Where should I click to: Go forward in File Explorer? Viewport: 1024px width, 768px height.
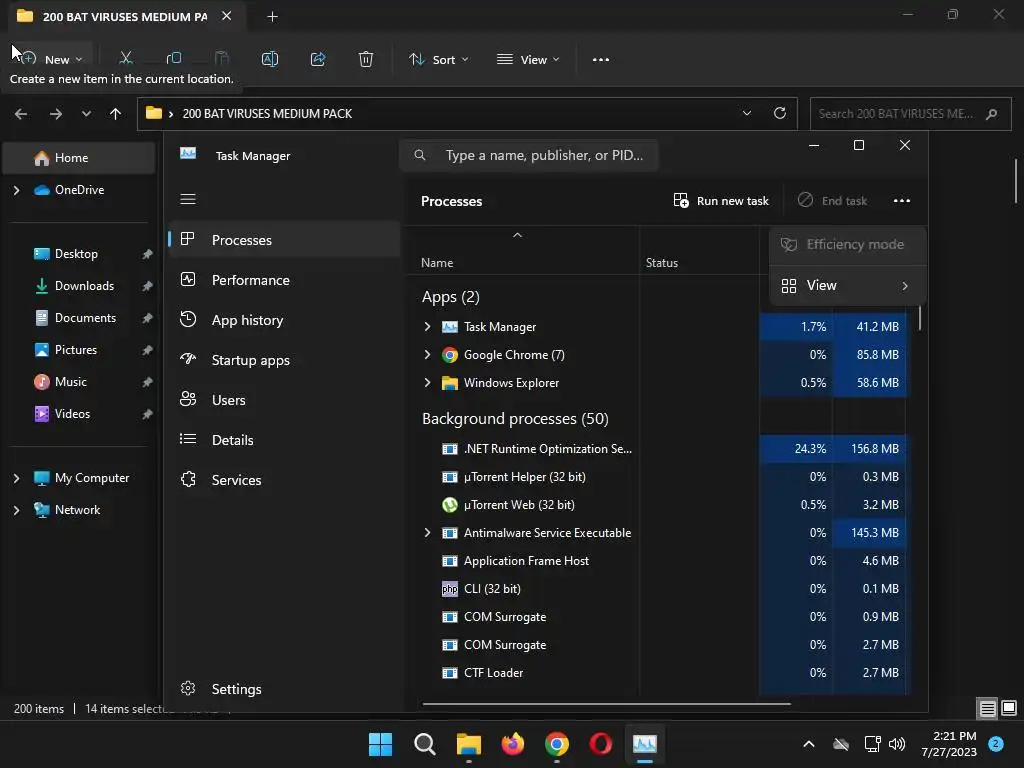[56, 114]
